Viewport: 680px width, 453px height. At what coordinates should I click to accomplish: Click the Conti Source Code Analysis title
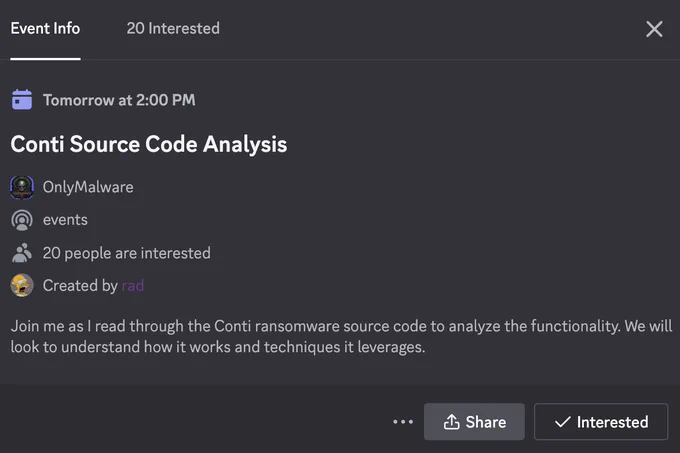149,144
